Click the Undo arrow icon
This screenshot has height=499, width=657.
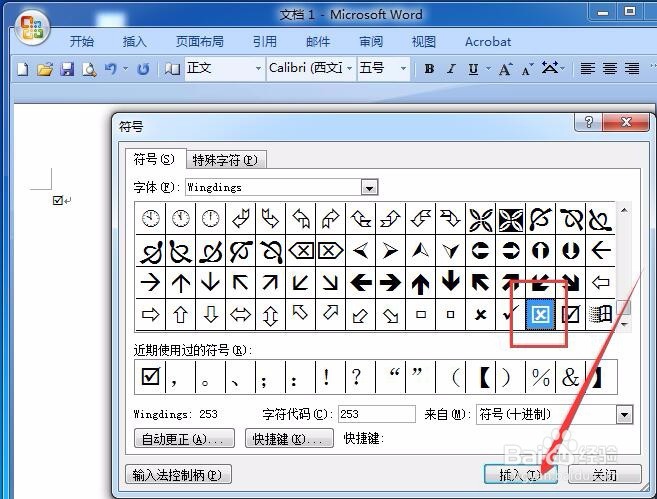pos(111,68)
